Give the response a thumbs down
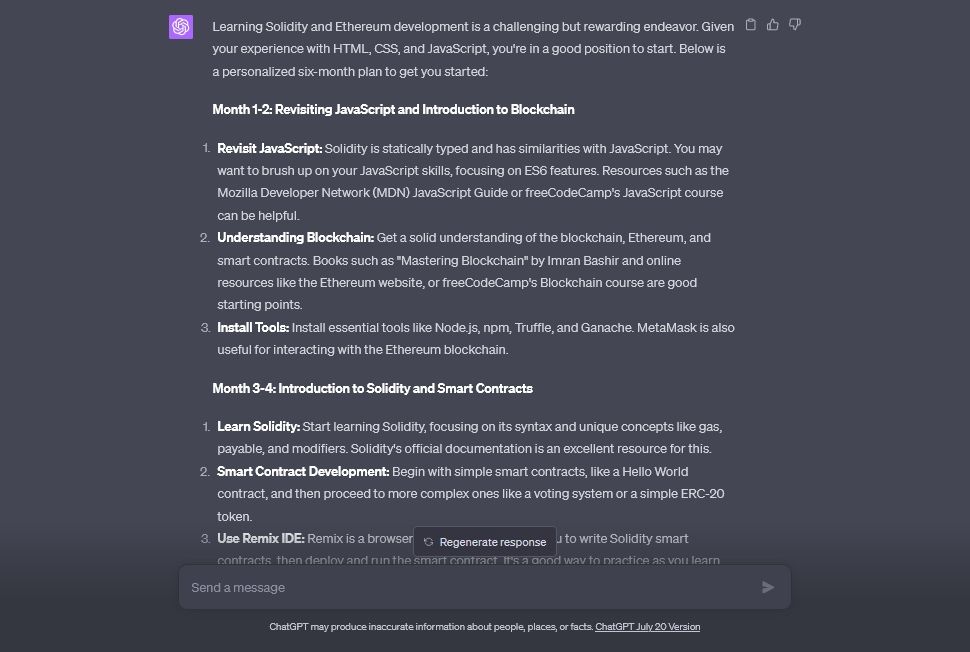The width and height of the screenshot is (970, 652). [795, 25]
